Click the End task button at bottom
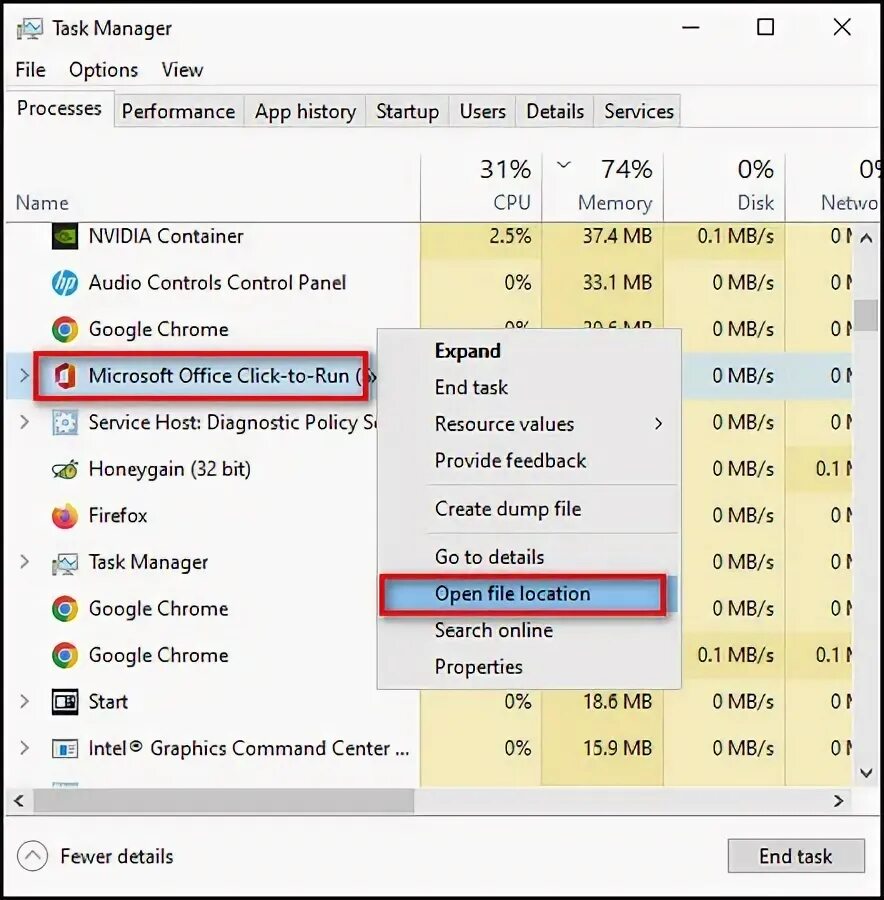This screenshot has height=900, width=884. tap(796, 856)
